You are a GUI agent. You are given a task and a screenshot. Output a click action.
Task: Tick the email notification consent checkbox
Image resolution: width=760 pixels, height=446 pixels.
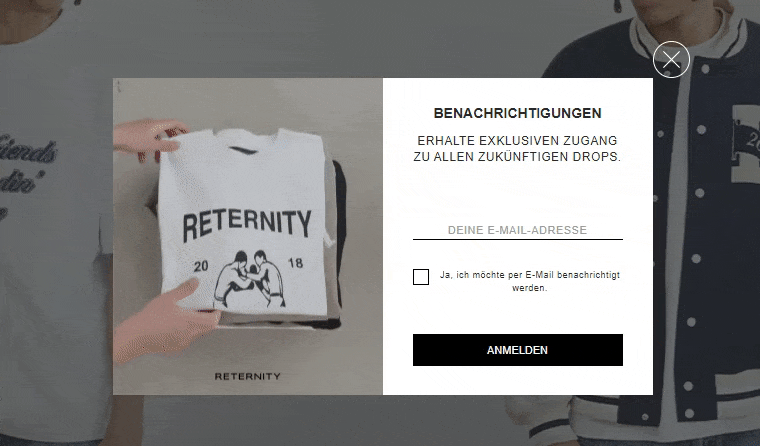coord(421,277)
